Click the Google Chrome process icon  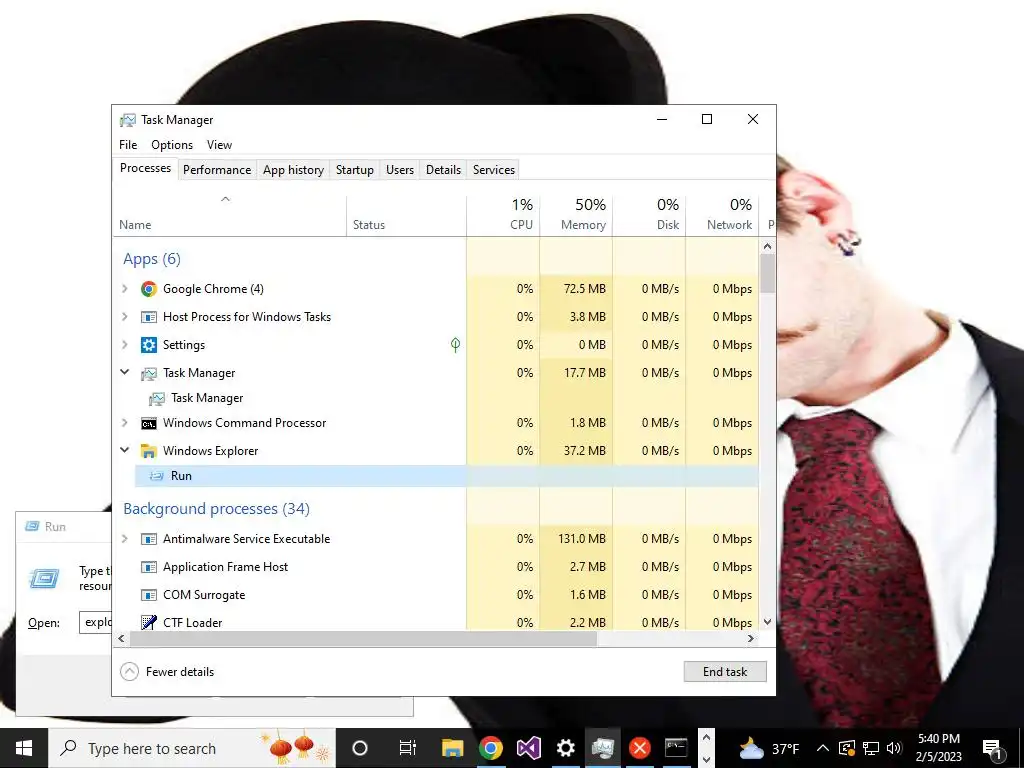(x=149, y=289)
